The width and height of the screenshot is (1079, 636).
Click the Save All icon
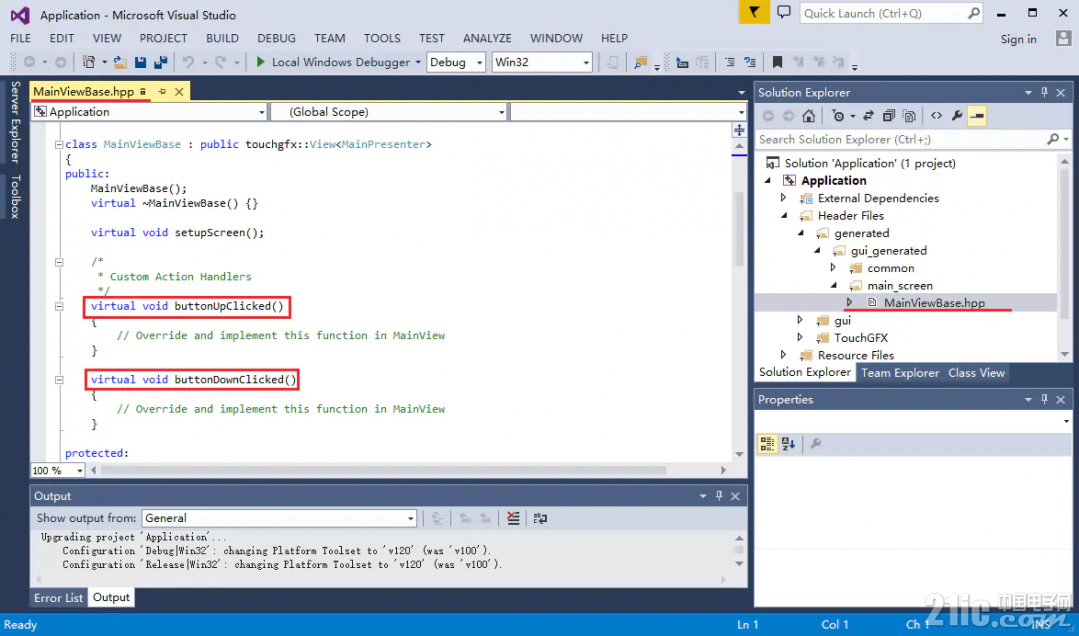point(160,62)
